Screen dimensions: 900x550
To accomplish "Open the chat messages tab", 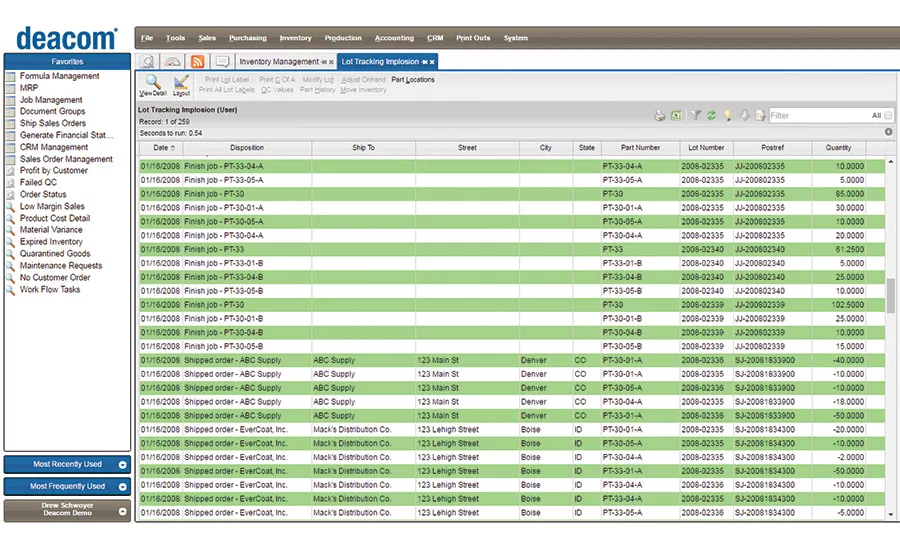I will click(x=222, y=61).
